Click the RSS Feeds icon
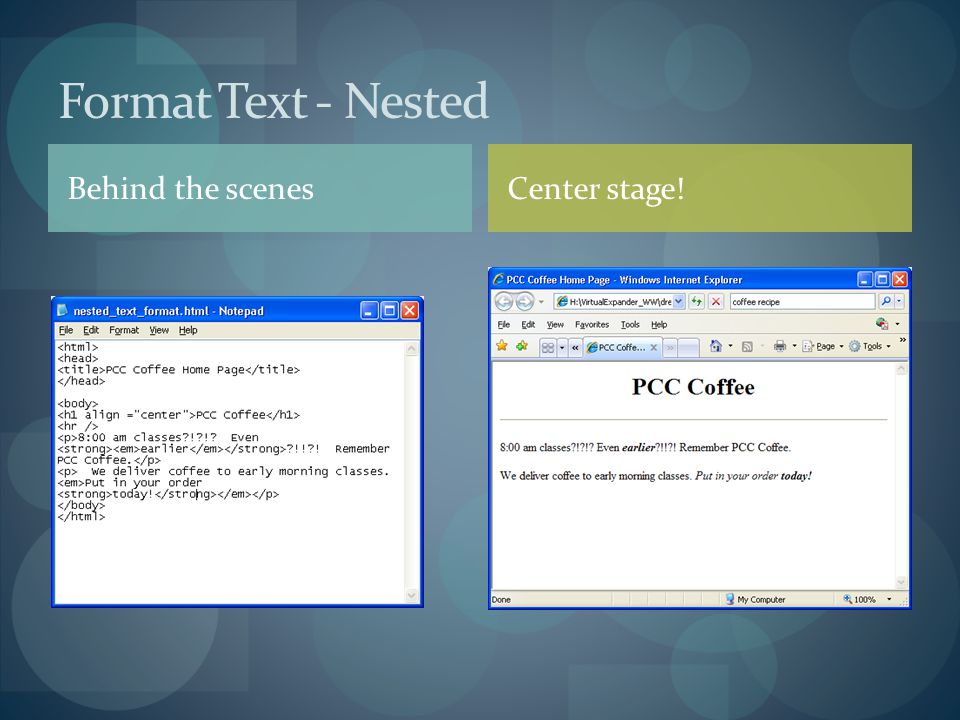This screenshot has height=720, width=960. coord(747,347)
